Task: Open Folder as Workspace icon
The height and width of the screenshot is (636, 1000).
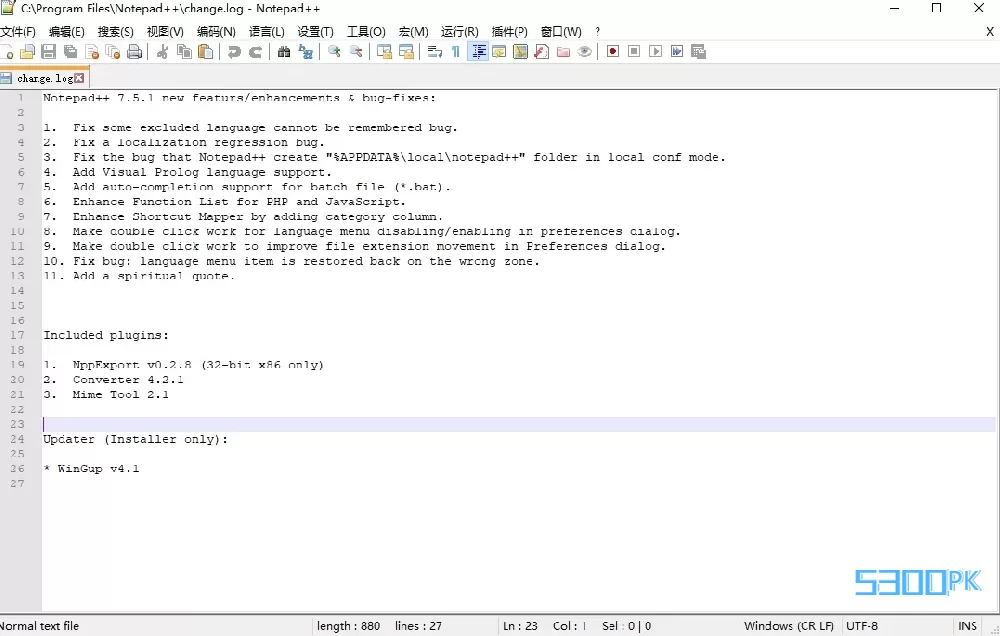Action: [x=563, y=52]
